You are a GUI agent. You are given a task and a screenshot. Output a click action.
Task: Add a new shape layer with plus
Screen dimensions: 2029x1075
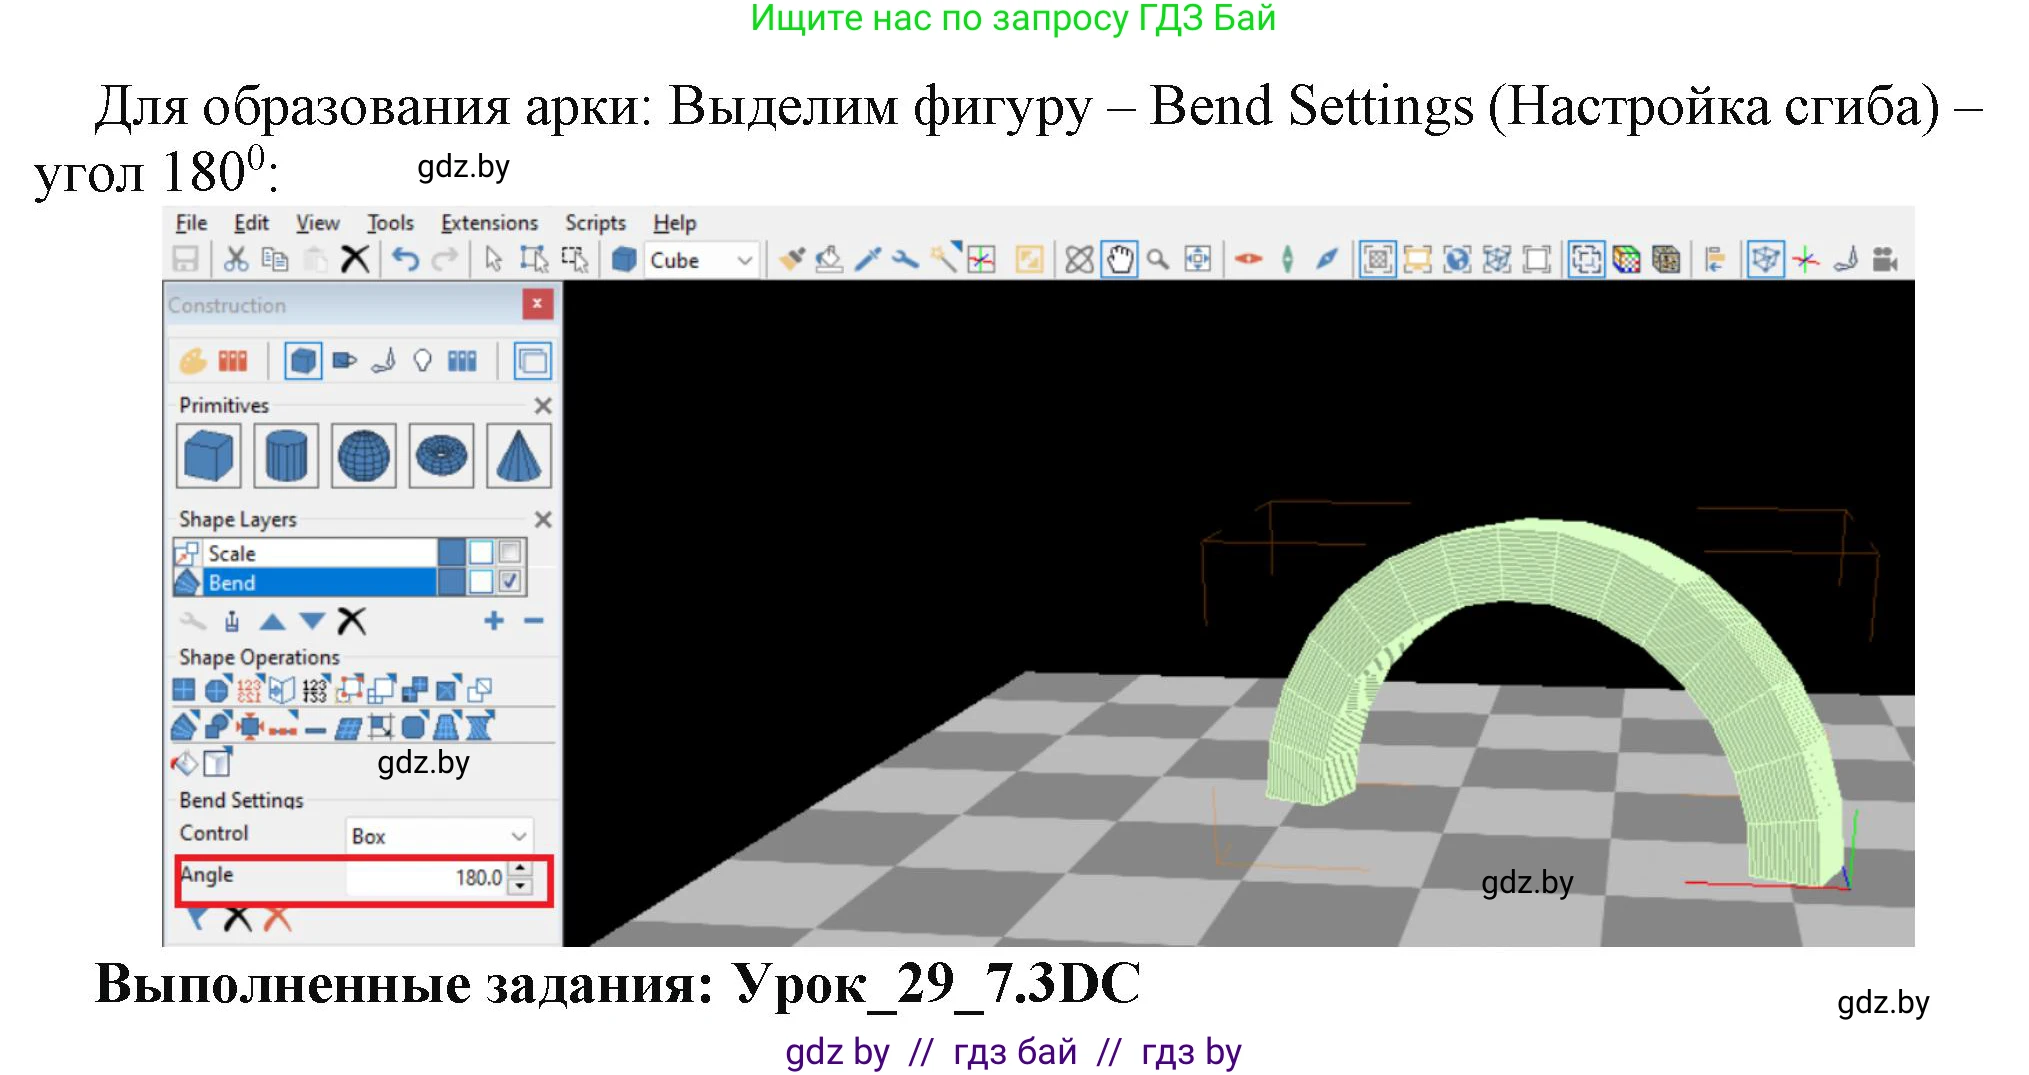pos(493,621)
